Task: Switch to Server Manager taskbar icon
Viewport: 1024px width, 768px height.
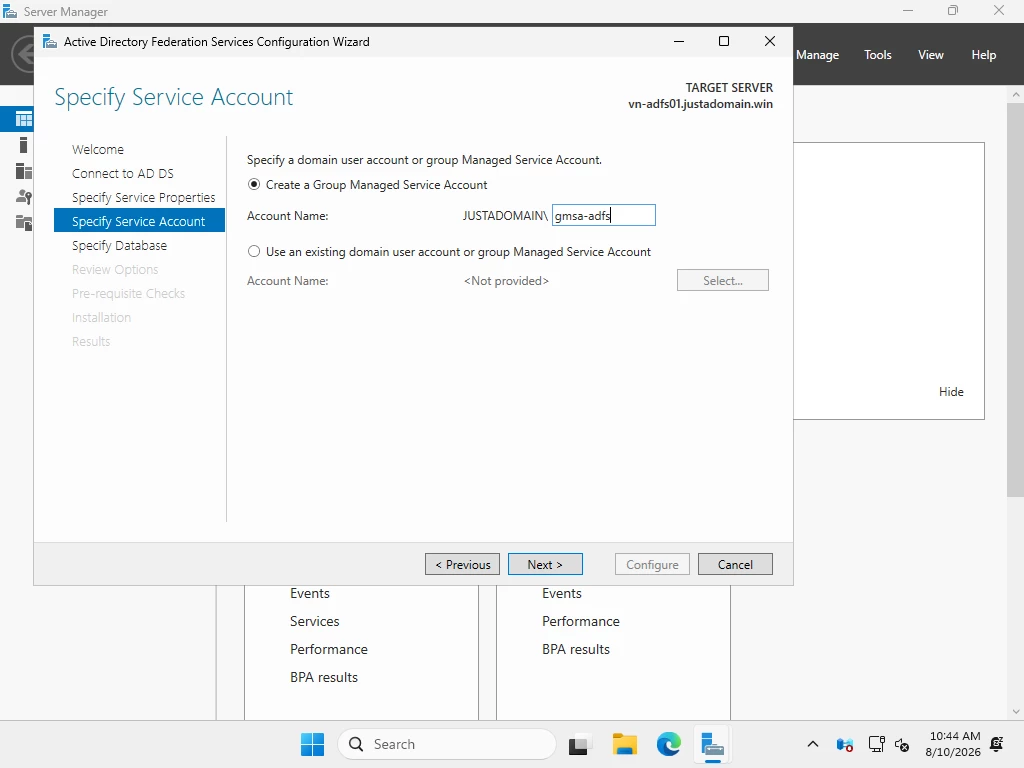Action: point(712,744)
